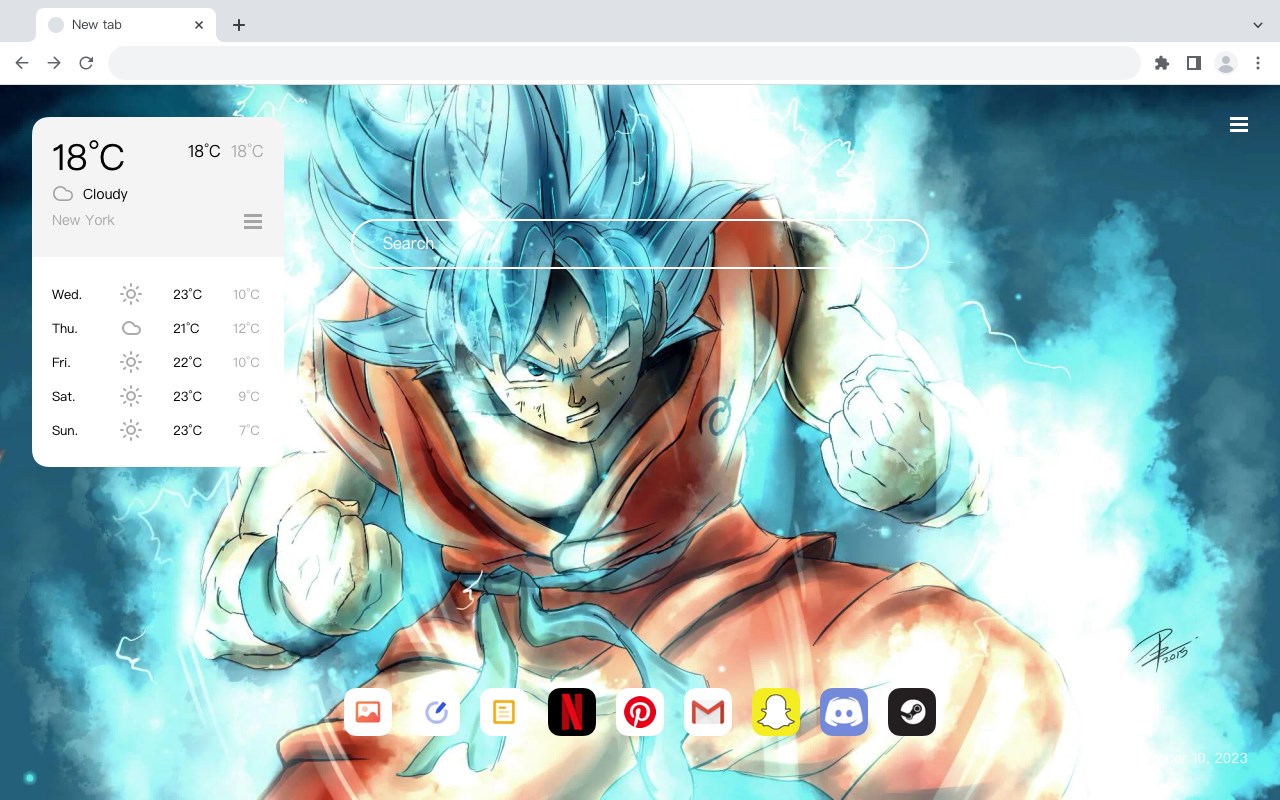Open the browser three-dot menu
Image resolution: width=1280 pixels, height=800 pixels.
coord(1258,63)
